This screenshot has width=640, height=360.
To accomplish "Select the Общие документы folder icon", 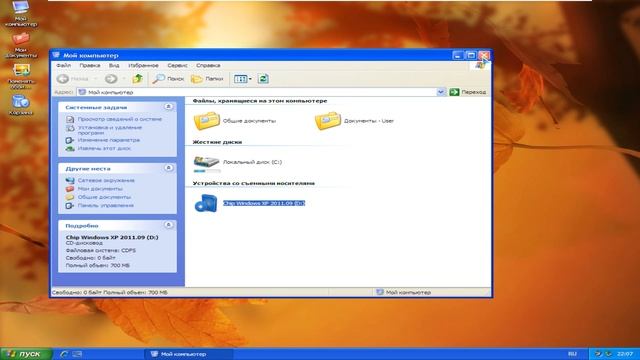I will 207,121.
